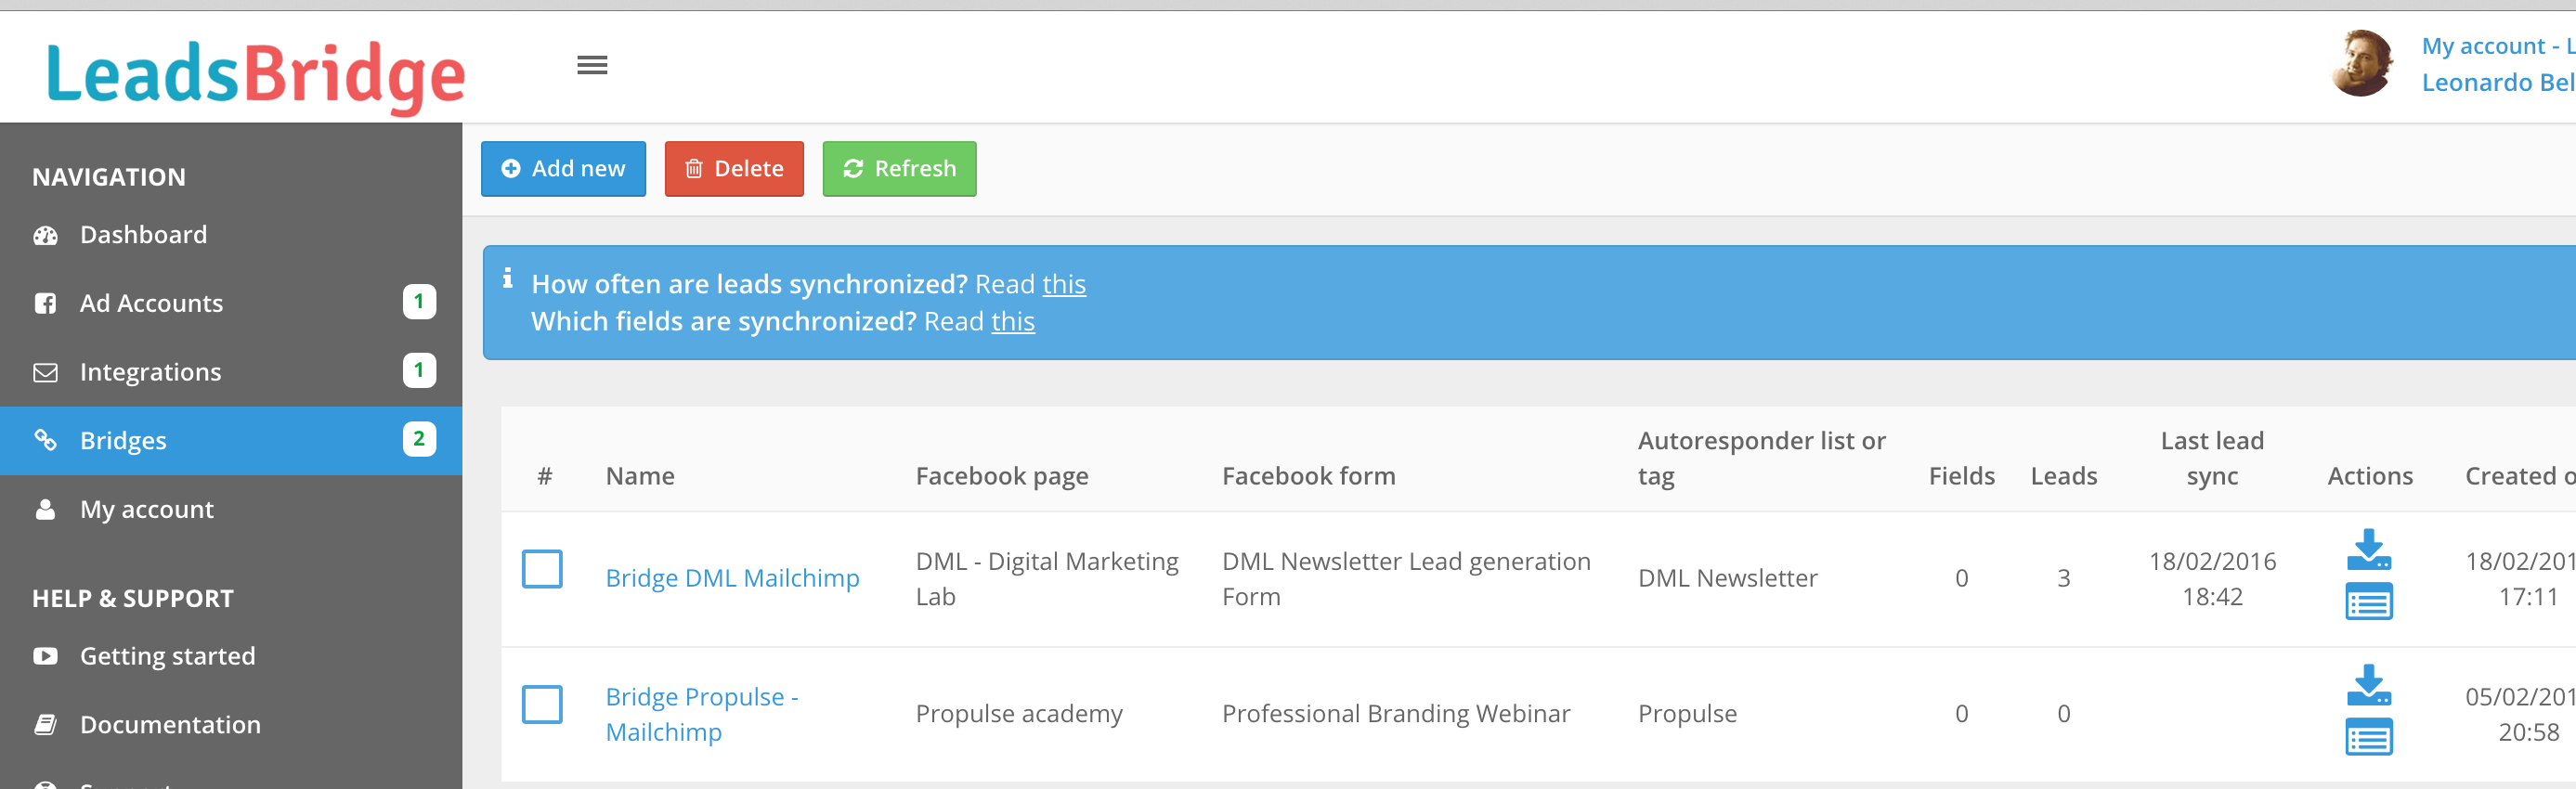Select checkbox for Bridge DML Mailchimp

542,569
